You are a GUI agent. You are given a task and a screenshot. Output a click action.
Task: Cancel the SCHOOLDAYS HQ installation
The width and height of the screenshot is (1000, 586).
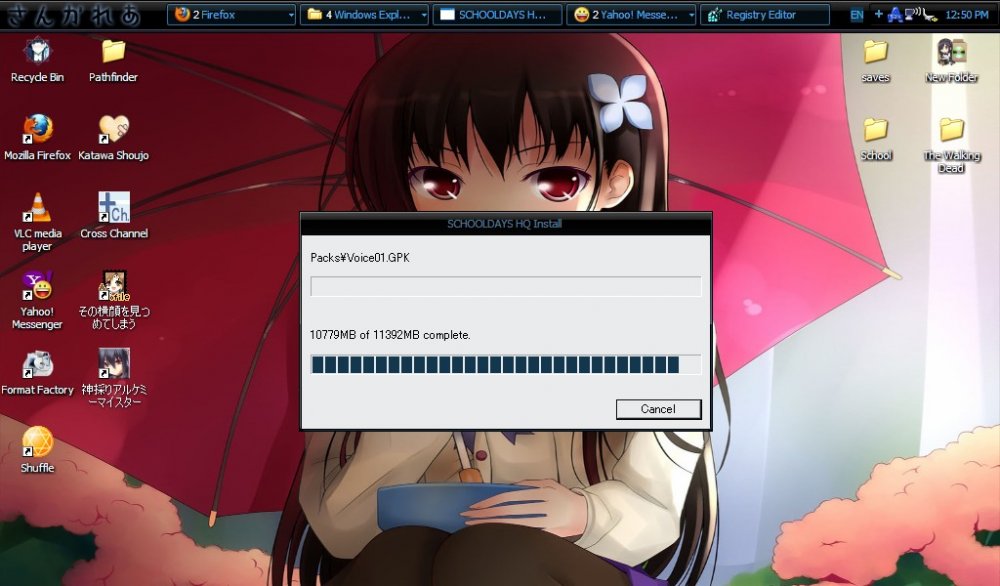(658, 409)
